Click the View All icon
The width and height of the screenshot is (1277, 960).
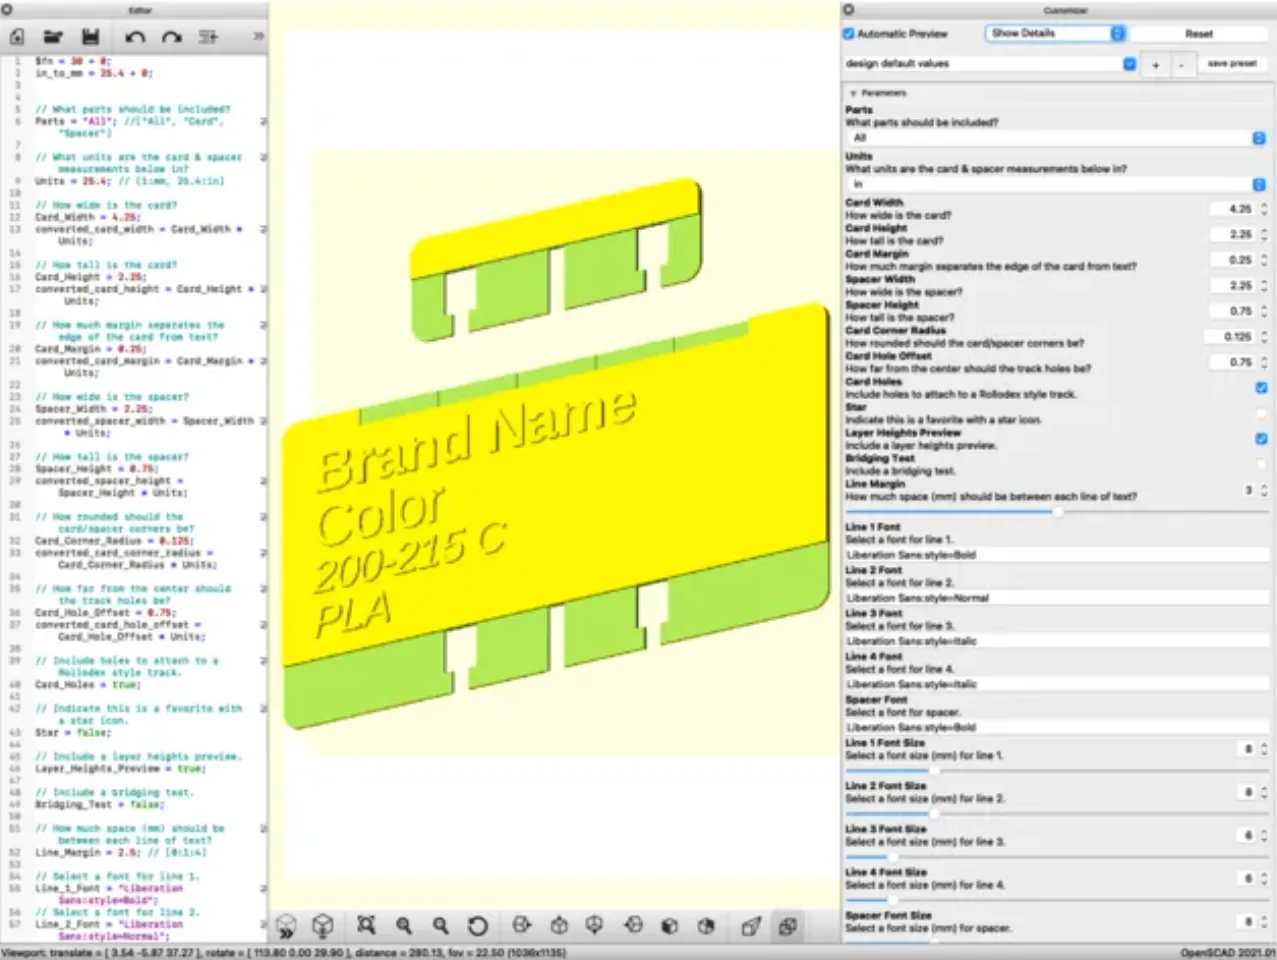click(366, 926)
